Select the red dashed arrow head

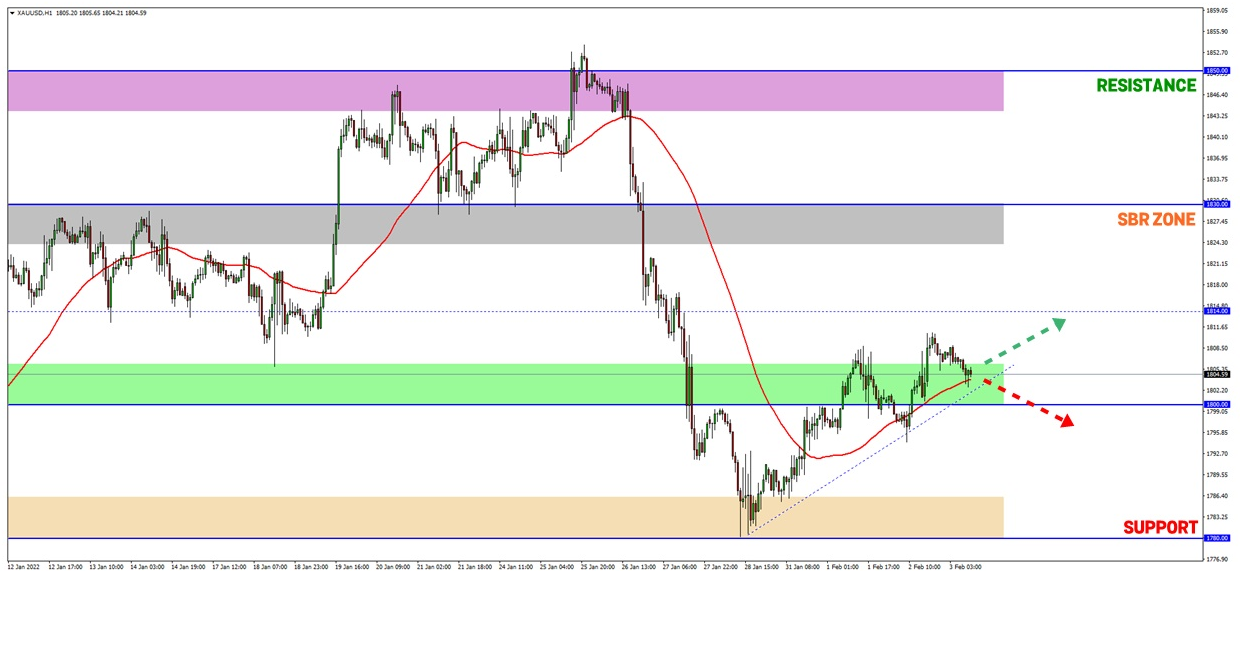pos(1066,423)
